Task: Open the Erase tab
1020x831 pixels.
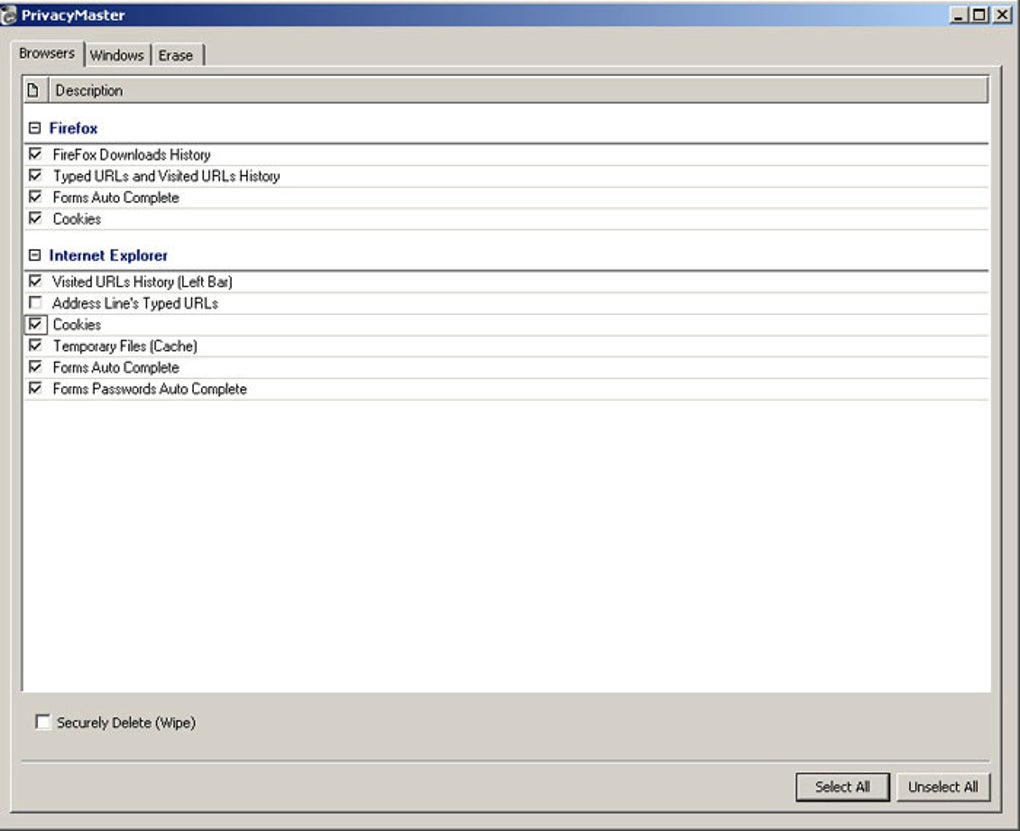Action: 177,55
